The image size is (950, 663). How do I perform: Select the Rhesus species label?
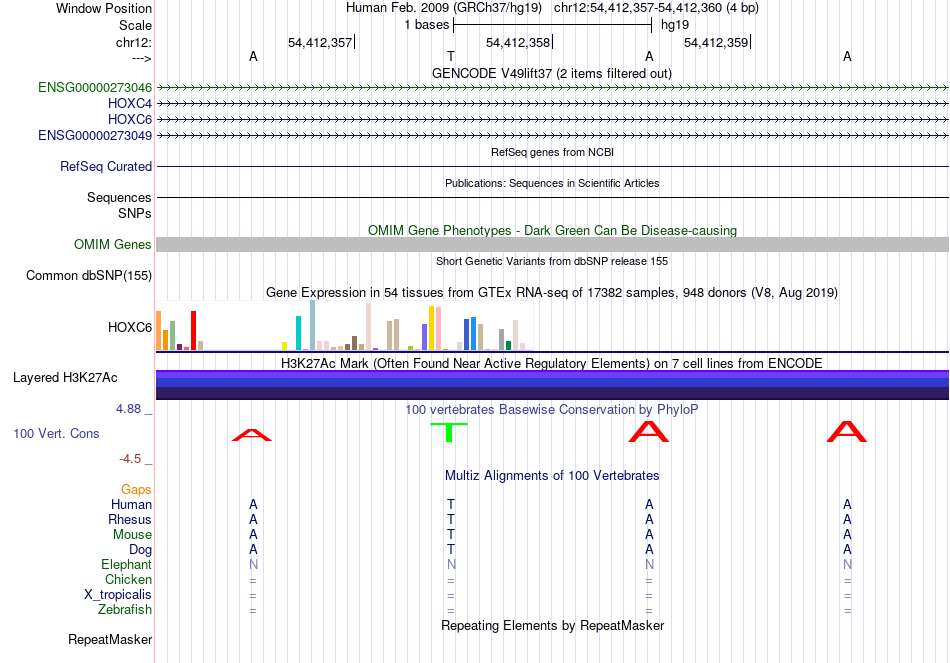(129, 519)
